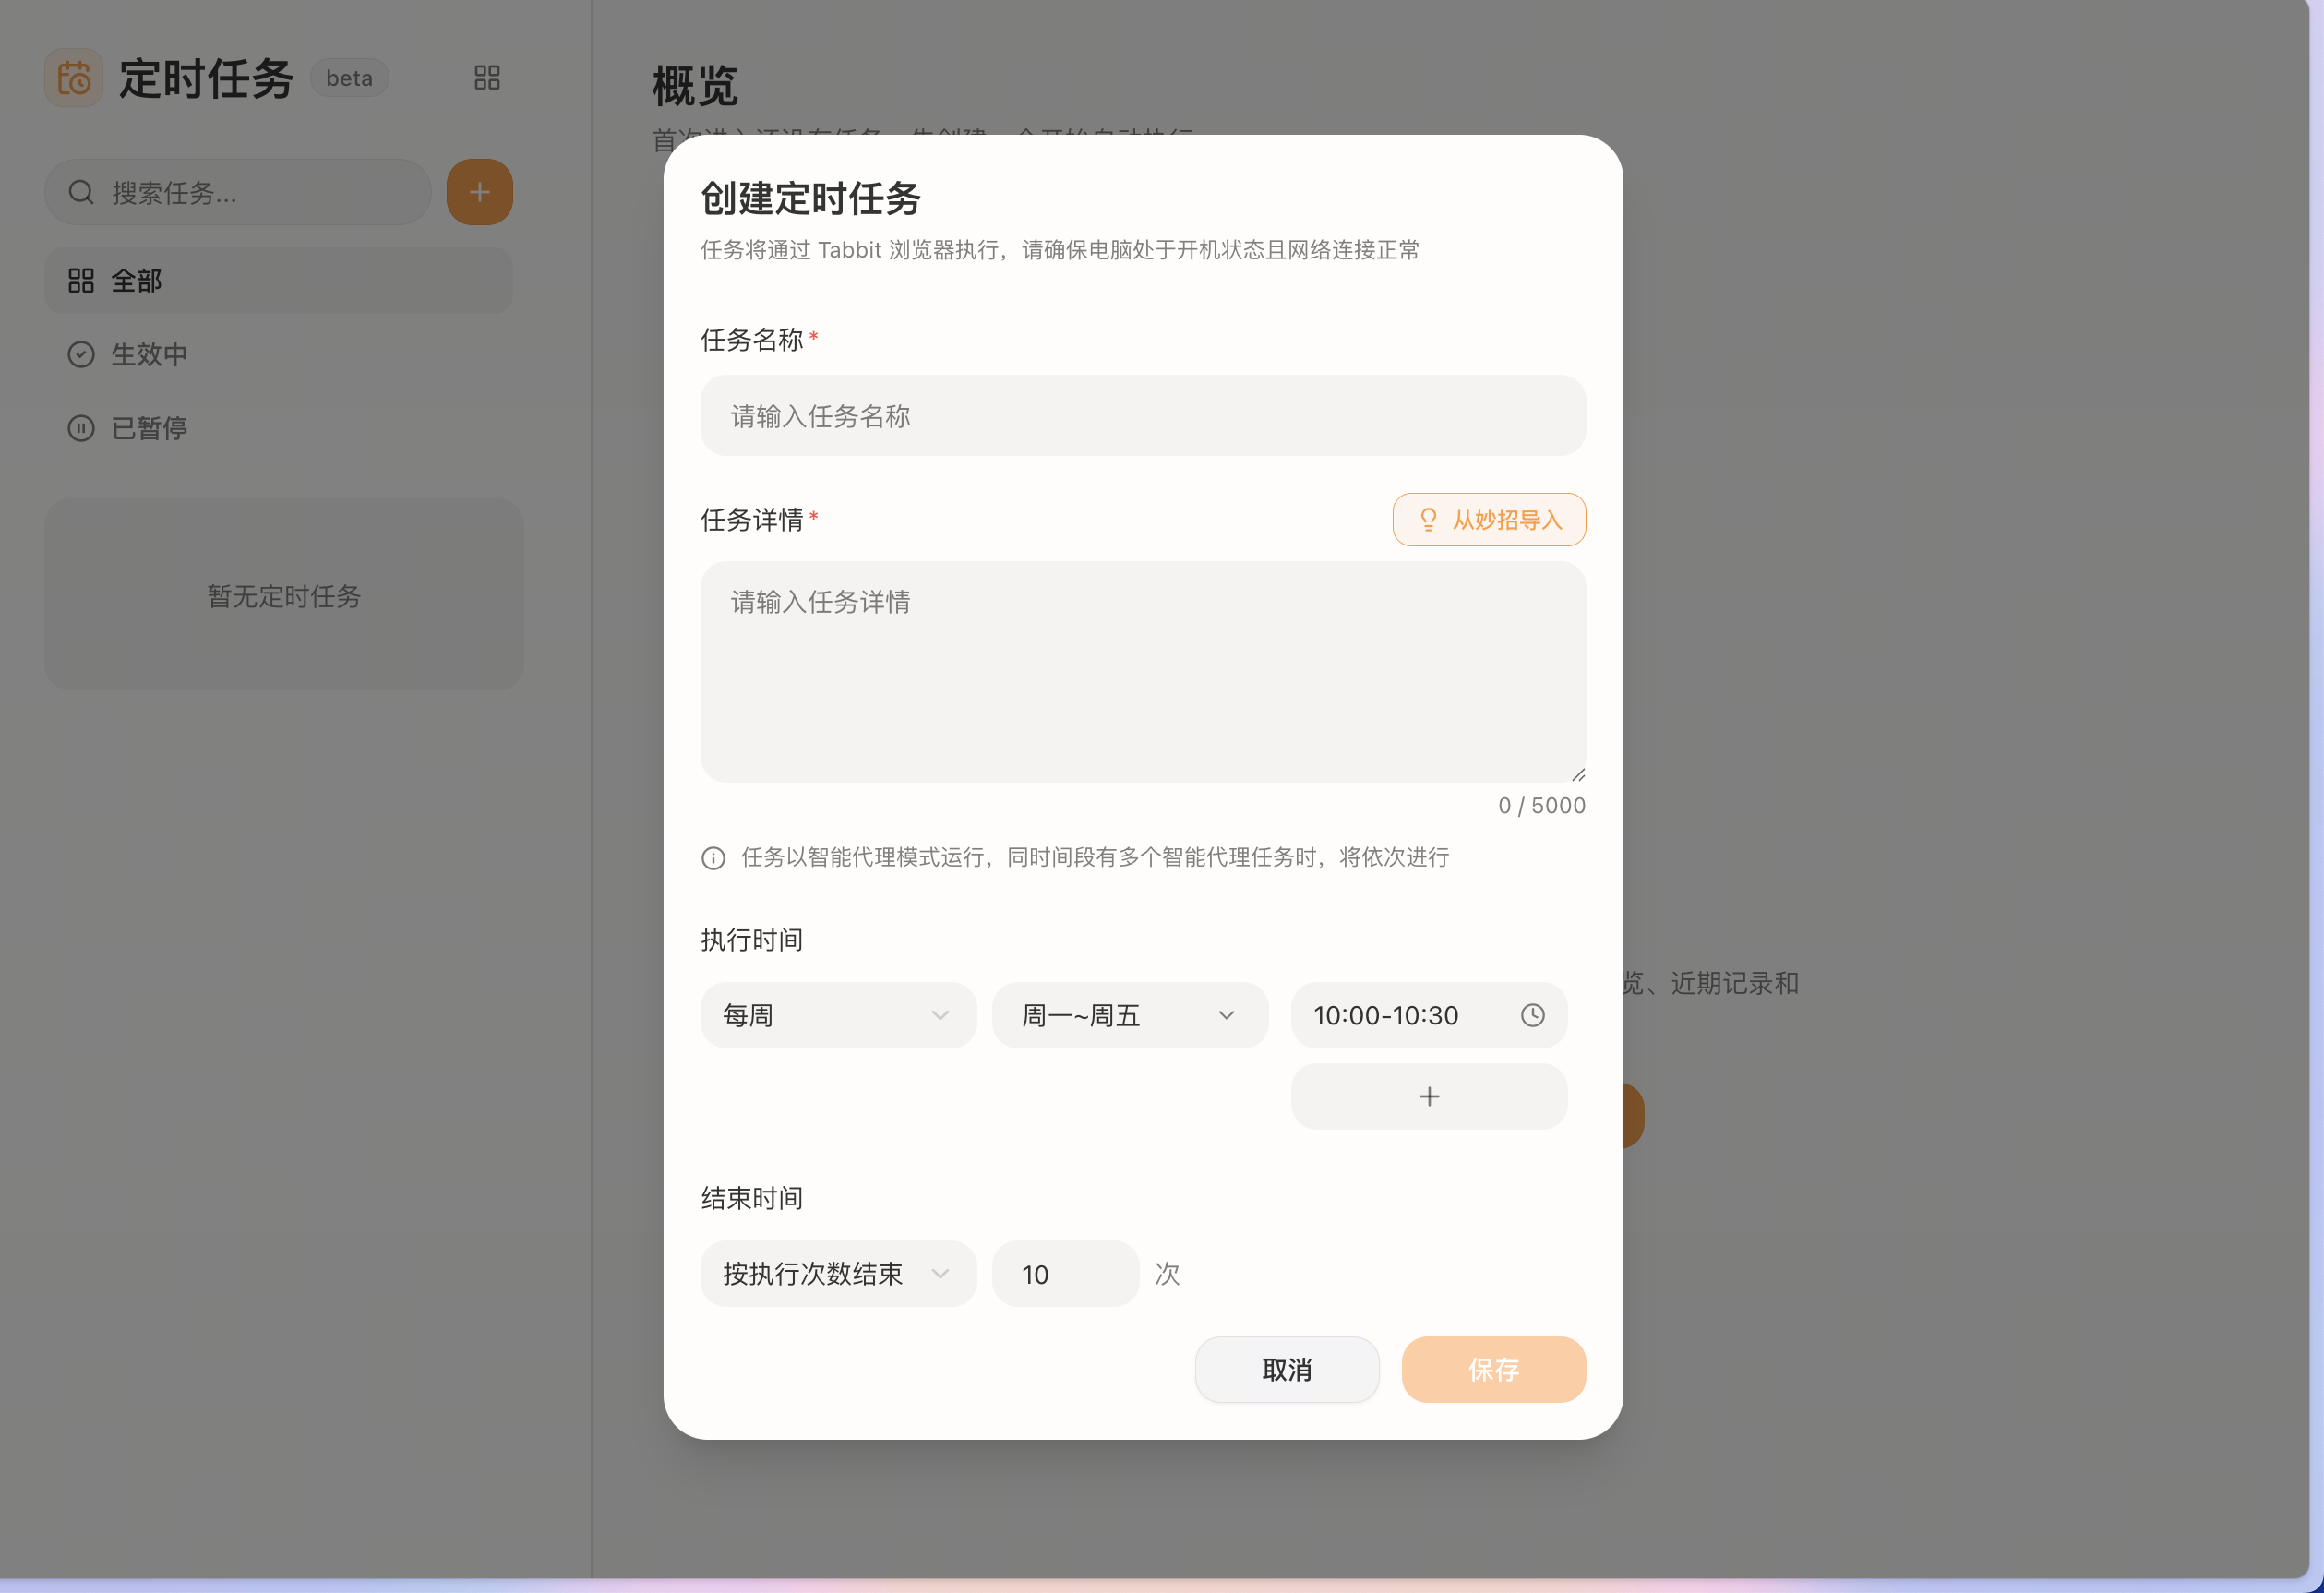The width and height of the screenshot is (2324, 1593).
Task: Click the 执行时间 section label
Action: tap(752, 940)
